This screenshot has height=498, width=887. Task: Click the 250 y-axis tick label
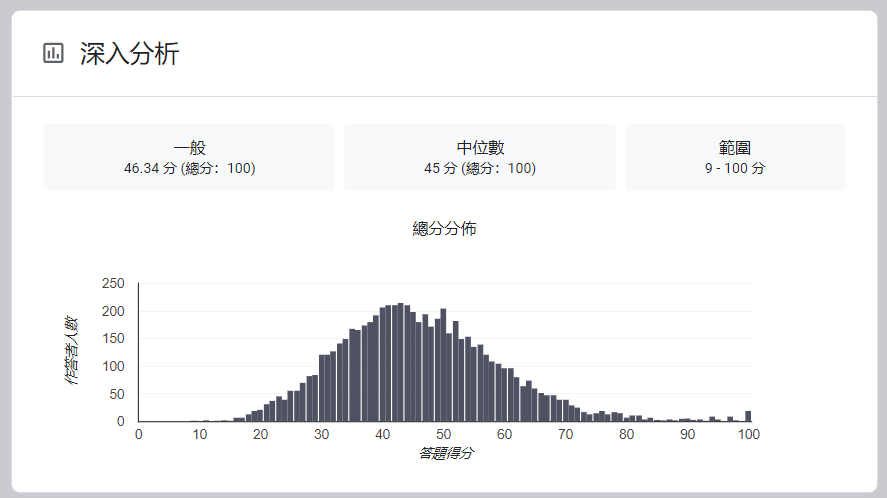113,284
